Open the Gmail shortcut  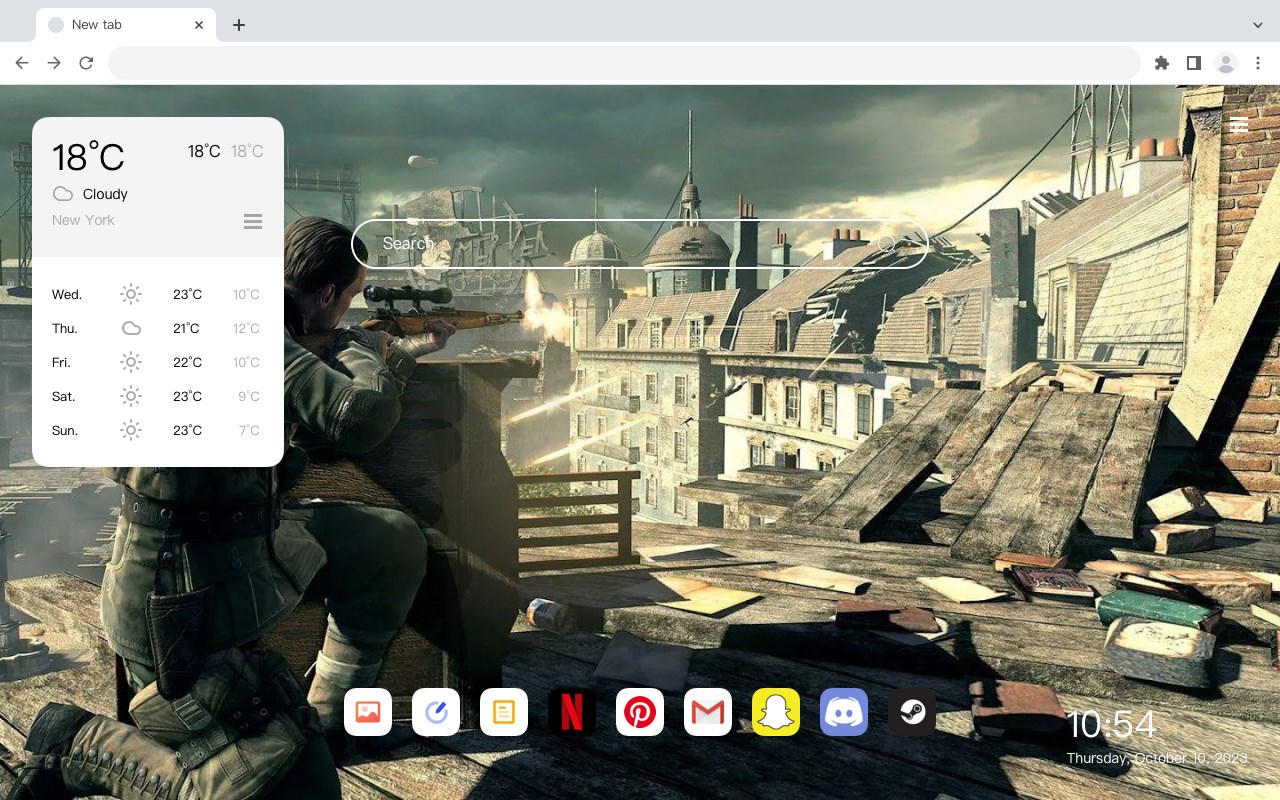click(708, 712)
